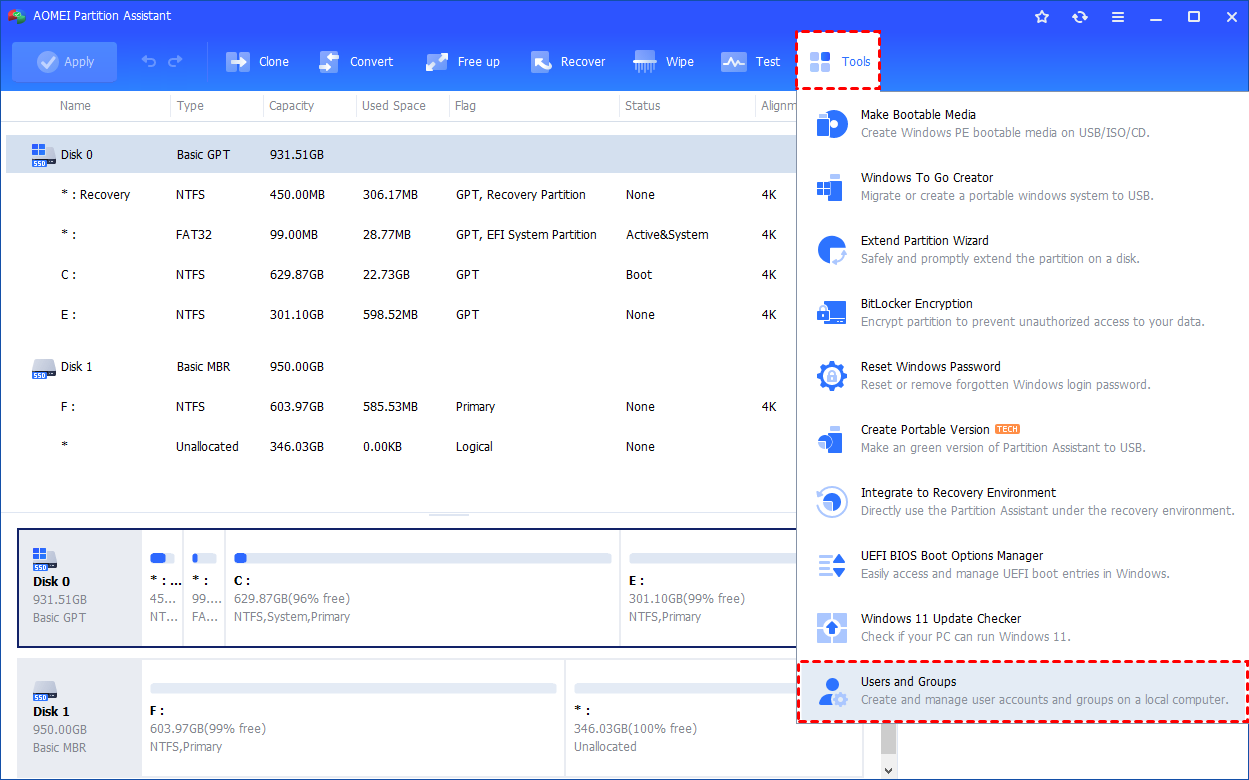Open the Tools menu
This screenshot has width=1249, height=780.
840,61
